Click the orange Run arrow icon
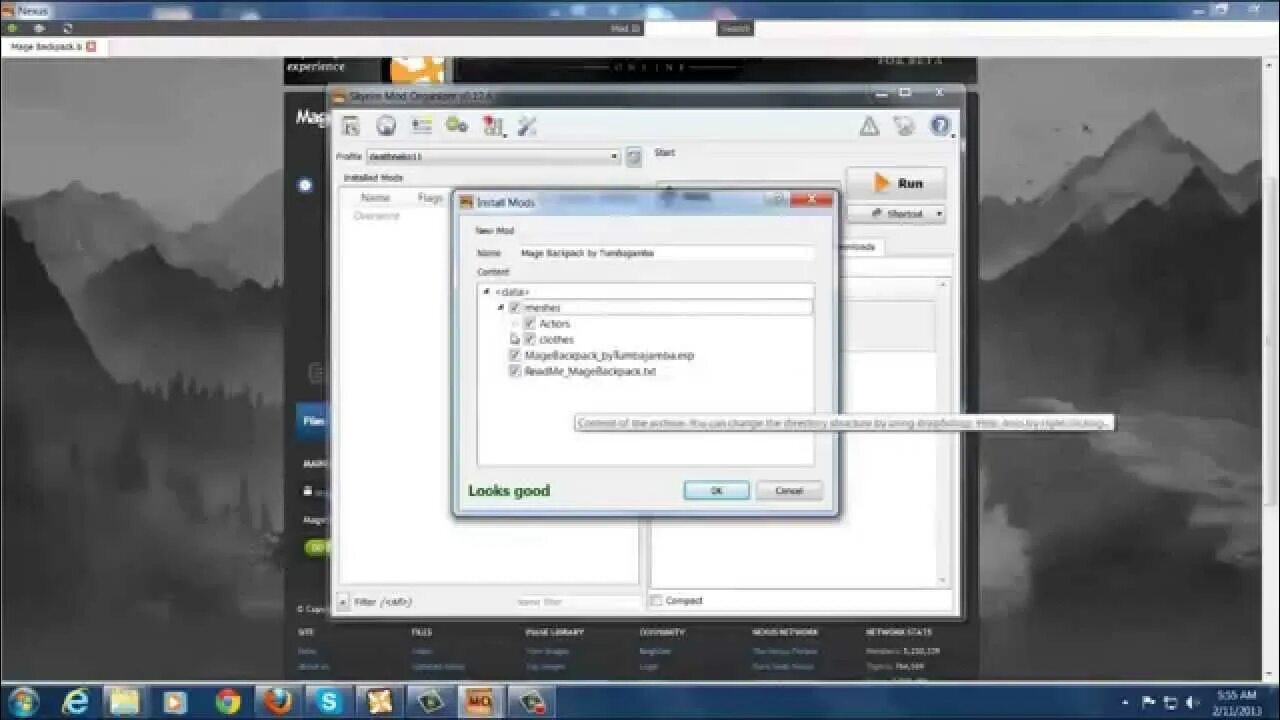1280x720 pixels. (x=881, y=183)
